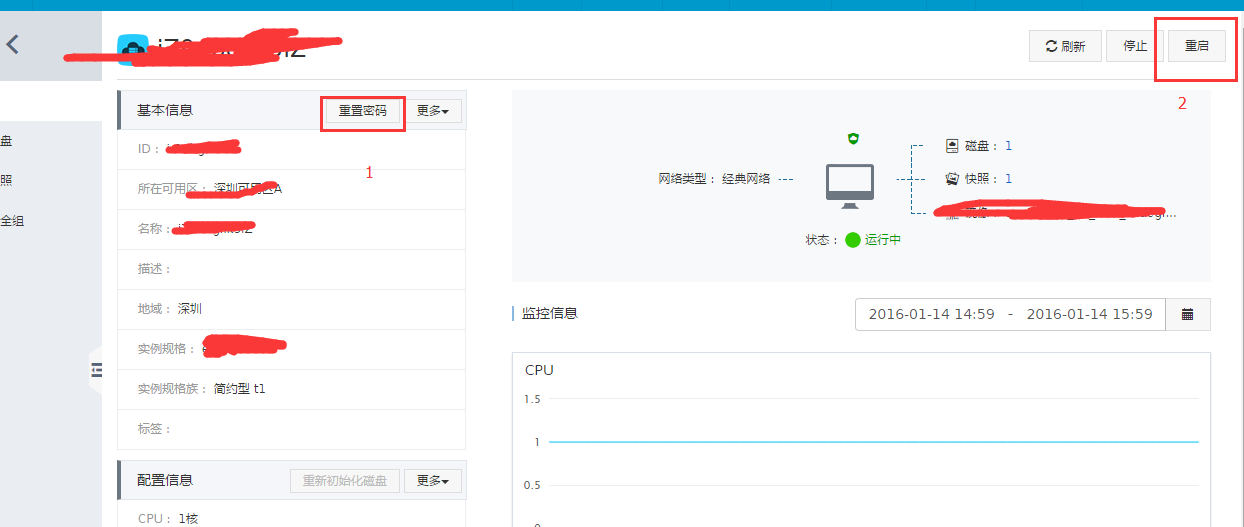
Task: Click the 运行中 status text
Action: pyautogui.click(x=883, y=241)
